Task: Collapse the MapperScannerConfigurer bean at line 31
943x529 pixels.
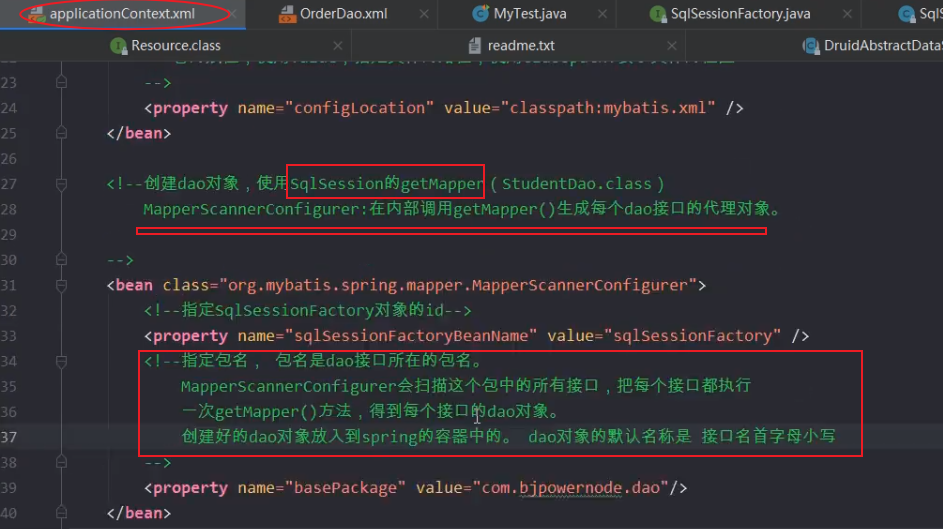Action: point(61,285)
